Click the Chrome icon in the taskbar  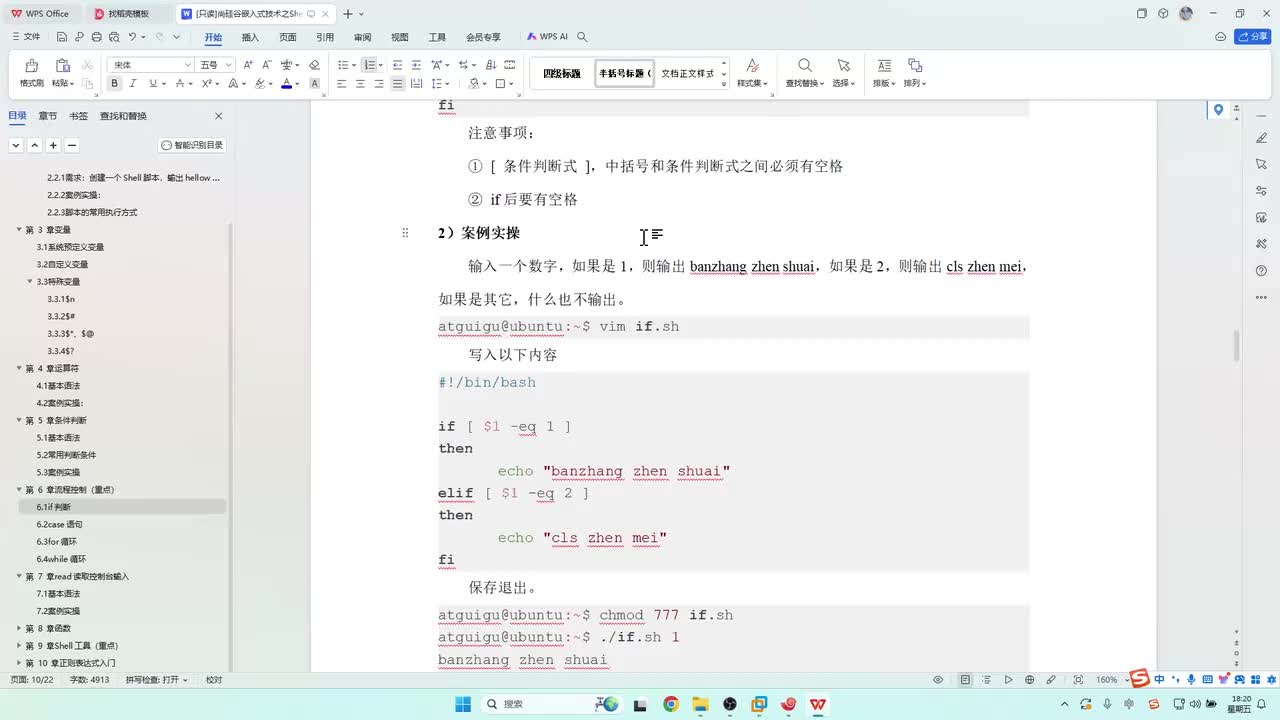click(670, 704)
